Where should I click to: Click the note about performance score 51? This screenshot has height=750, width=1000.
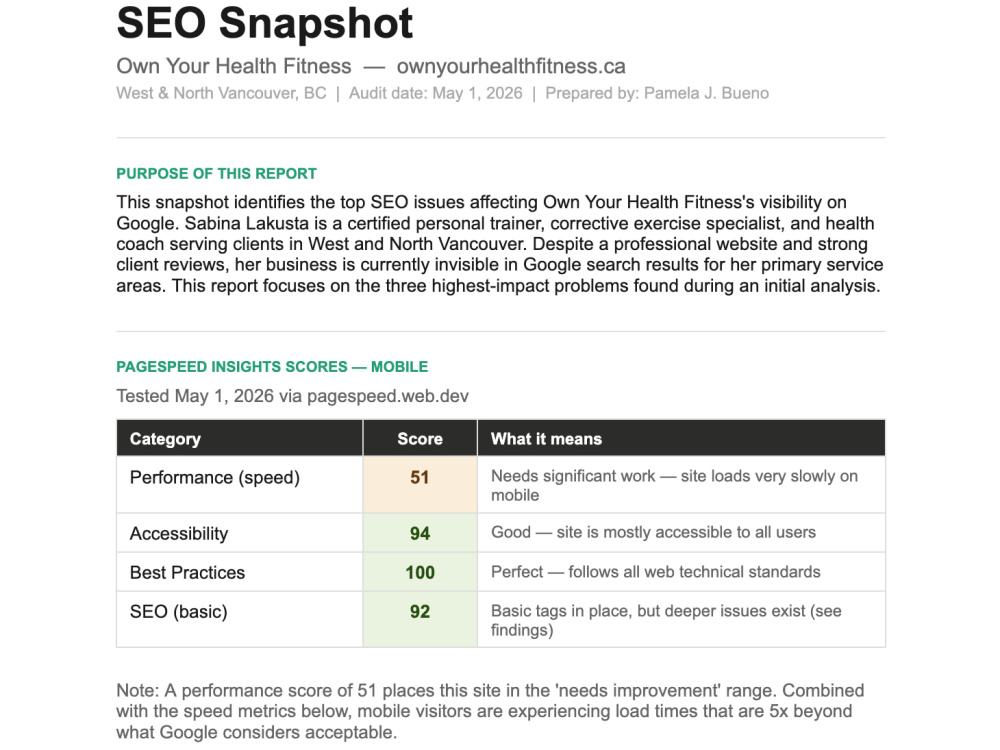[x=490, y=711]
